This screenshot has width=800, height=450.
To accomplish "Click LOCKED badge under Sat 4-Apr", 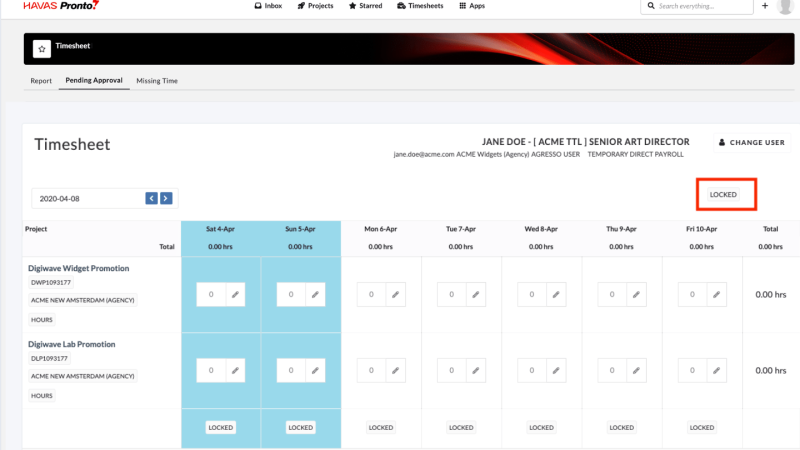I will (220, 428).
